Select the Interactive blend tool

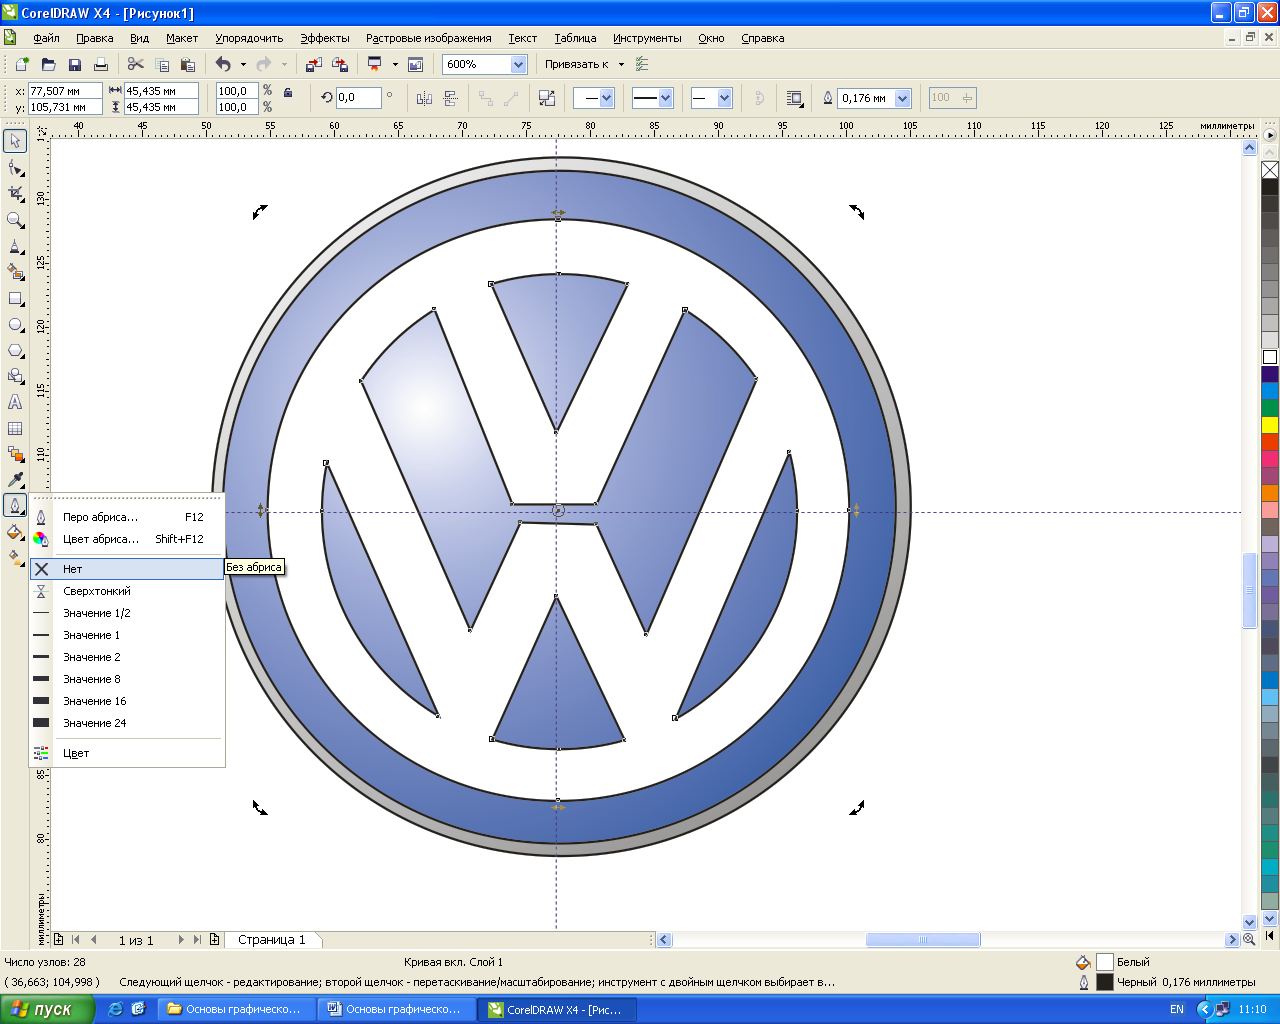(x=15, y=454)
